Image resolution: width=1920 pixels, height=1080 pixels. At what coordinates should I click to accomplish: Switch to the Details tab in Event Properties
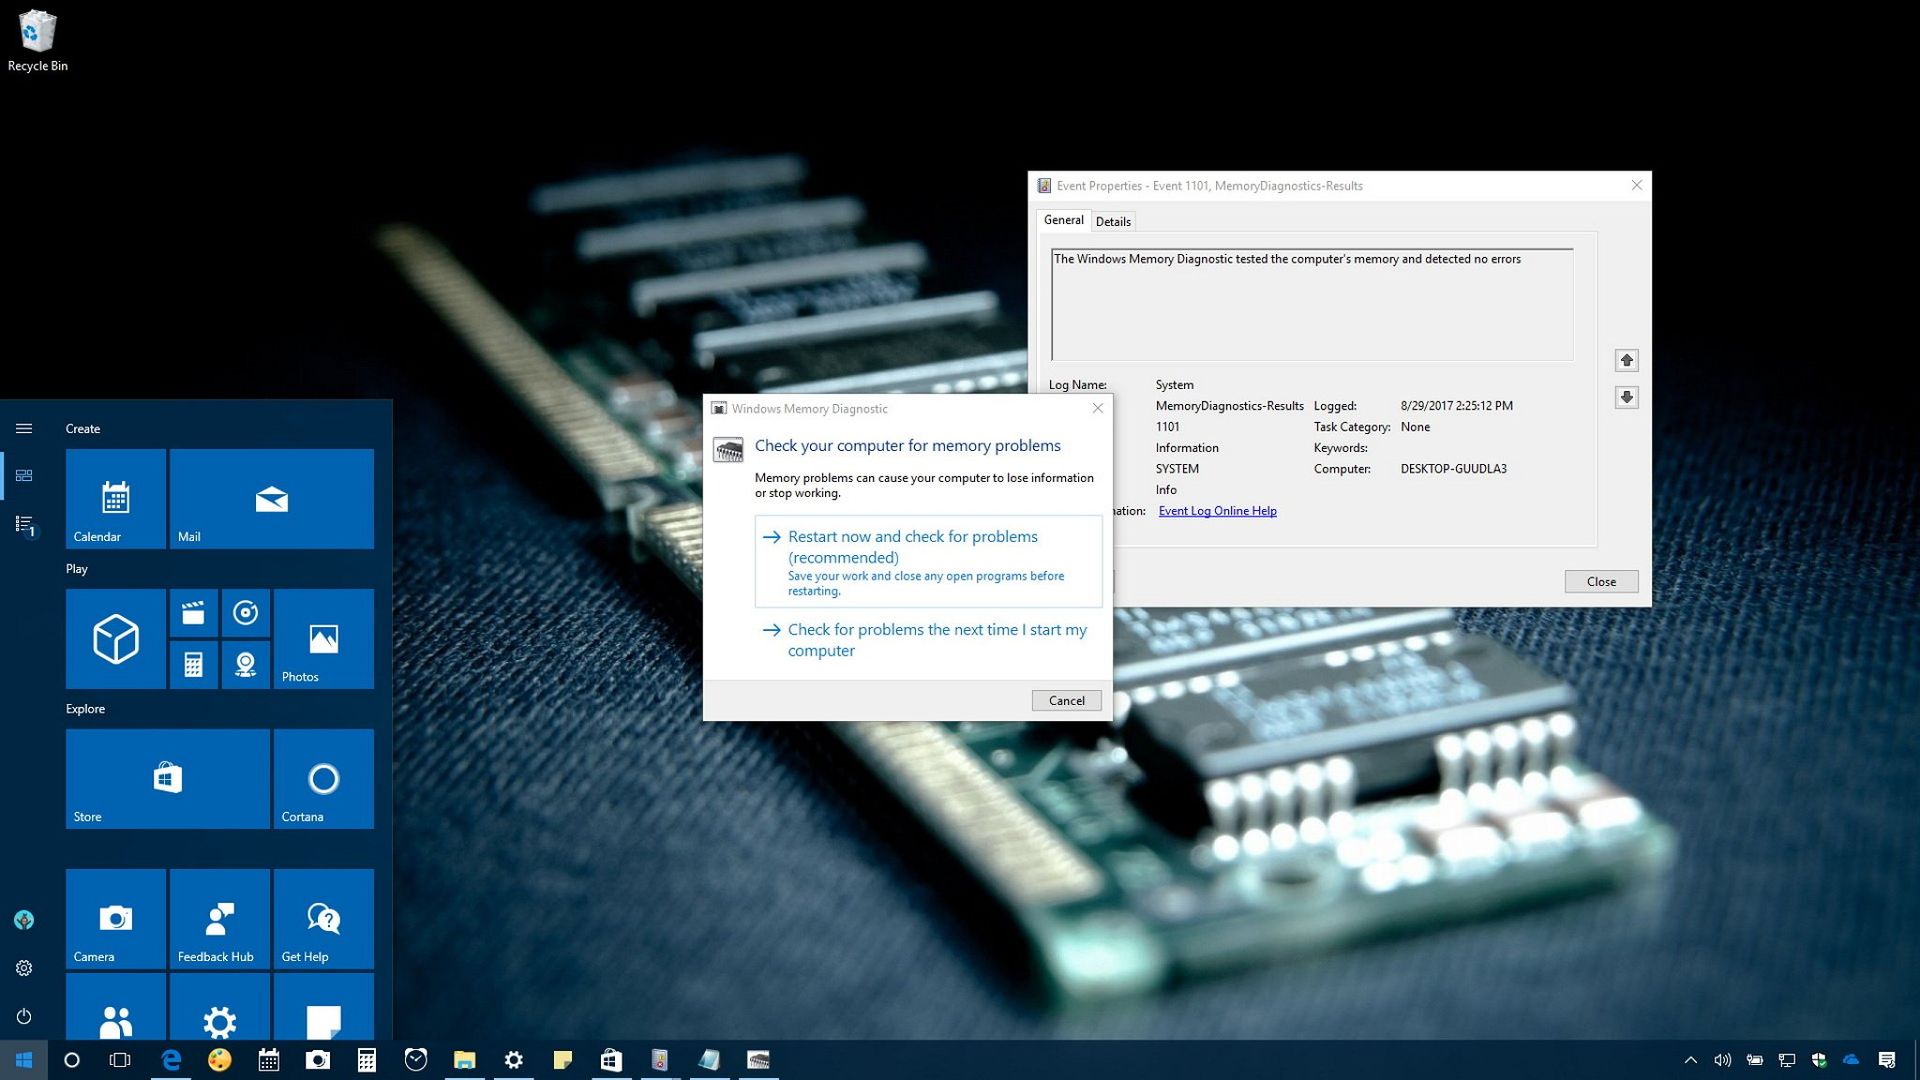coord(1113,221)
